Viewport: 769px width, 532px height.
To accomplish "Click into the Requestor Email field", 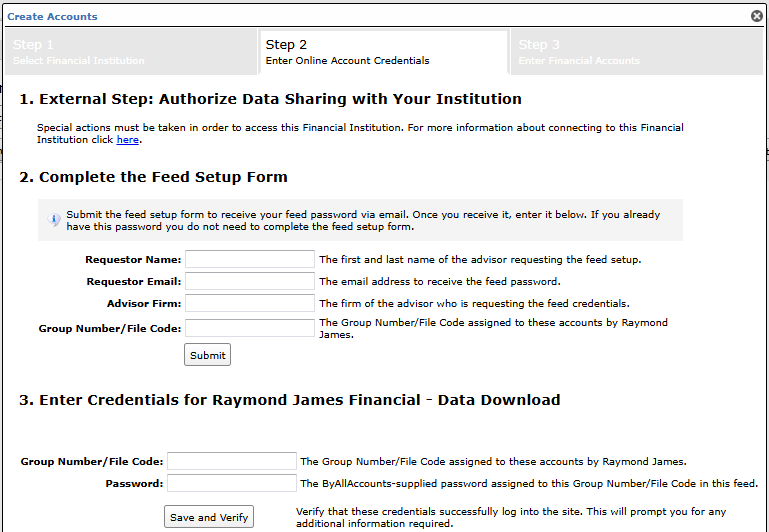I will [250, 281].
